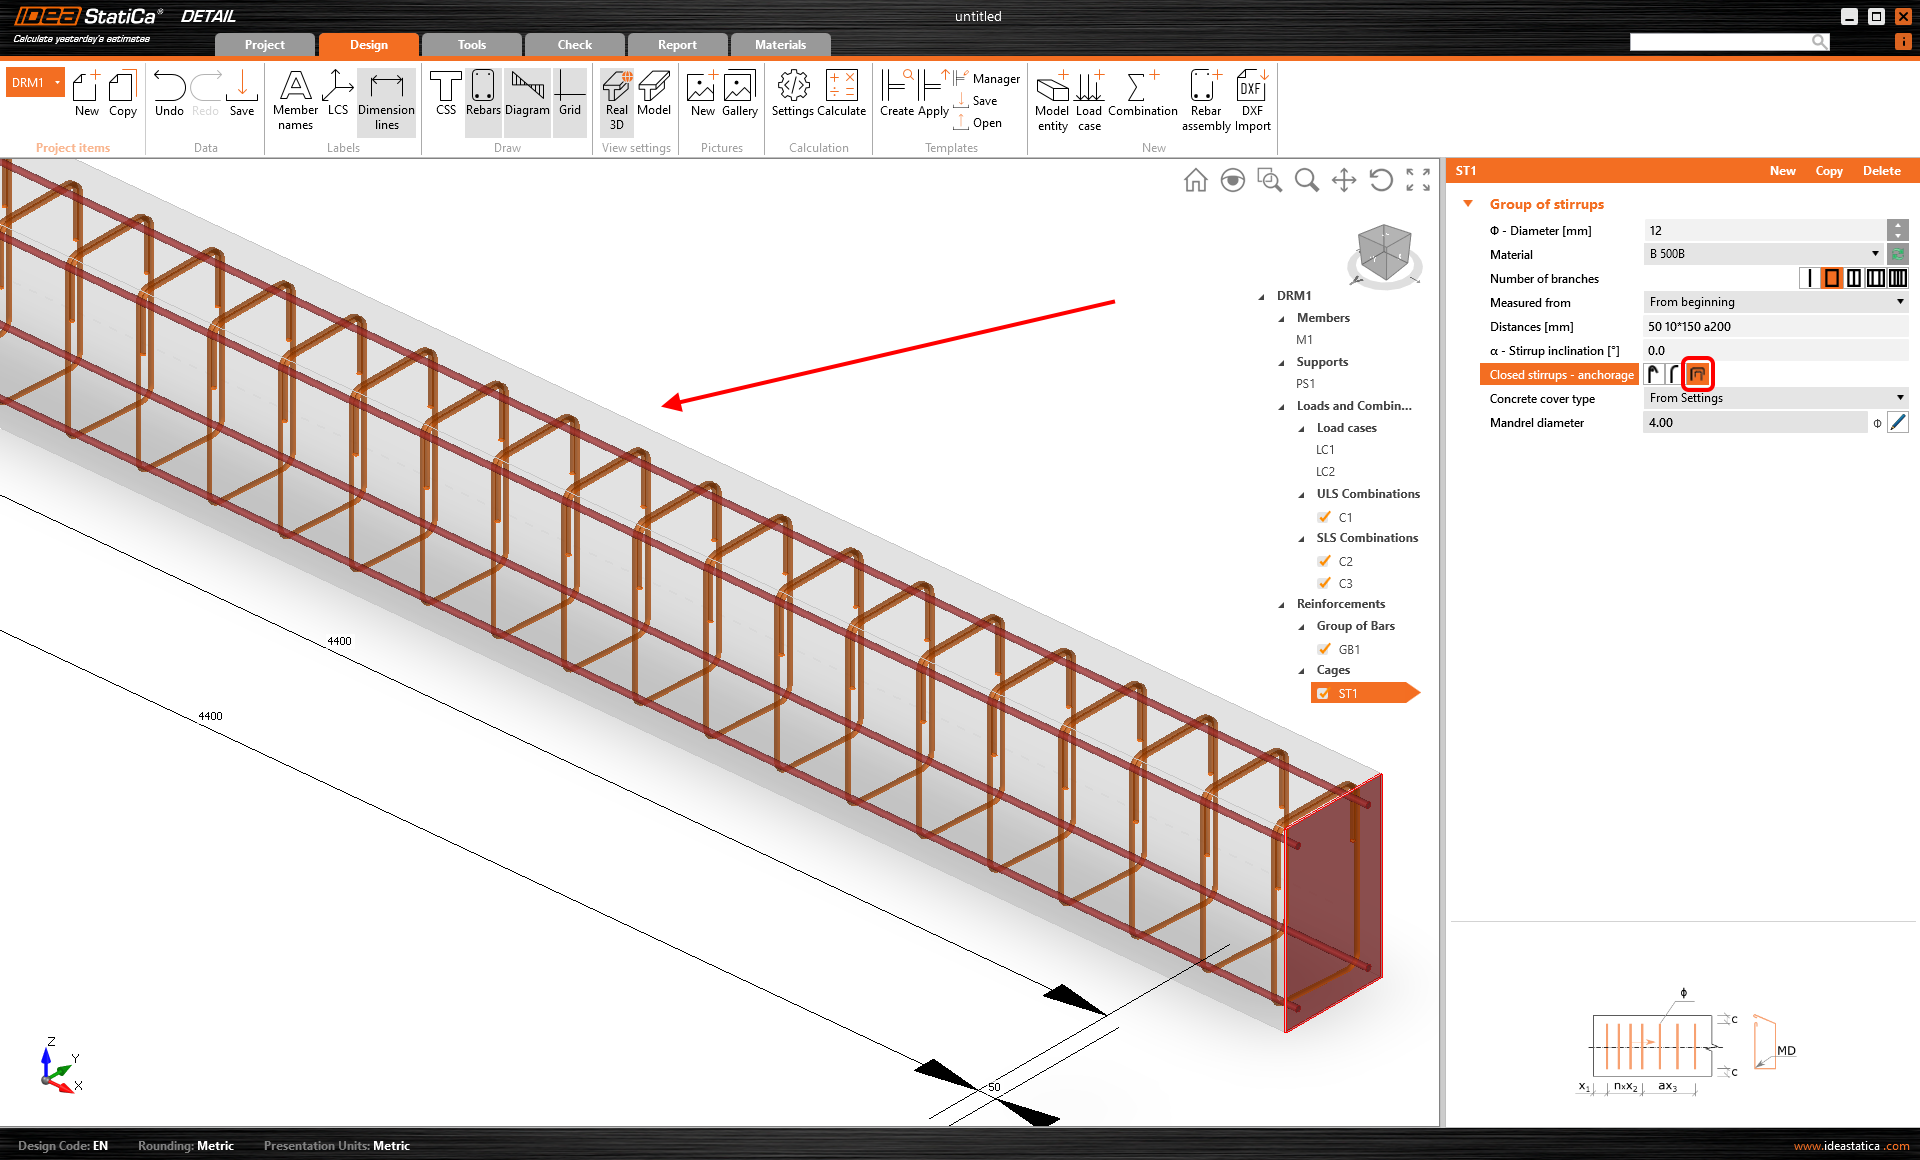Open the Measured from dropdown

click(x=1899, y=302)
